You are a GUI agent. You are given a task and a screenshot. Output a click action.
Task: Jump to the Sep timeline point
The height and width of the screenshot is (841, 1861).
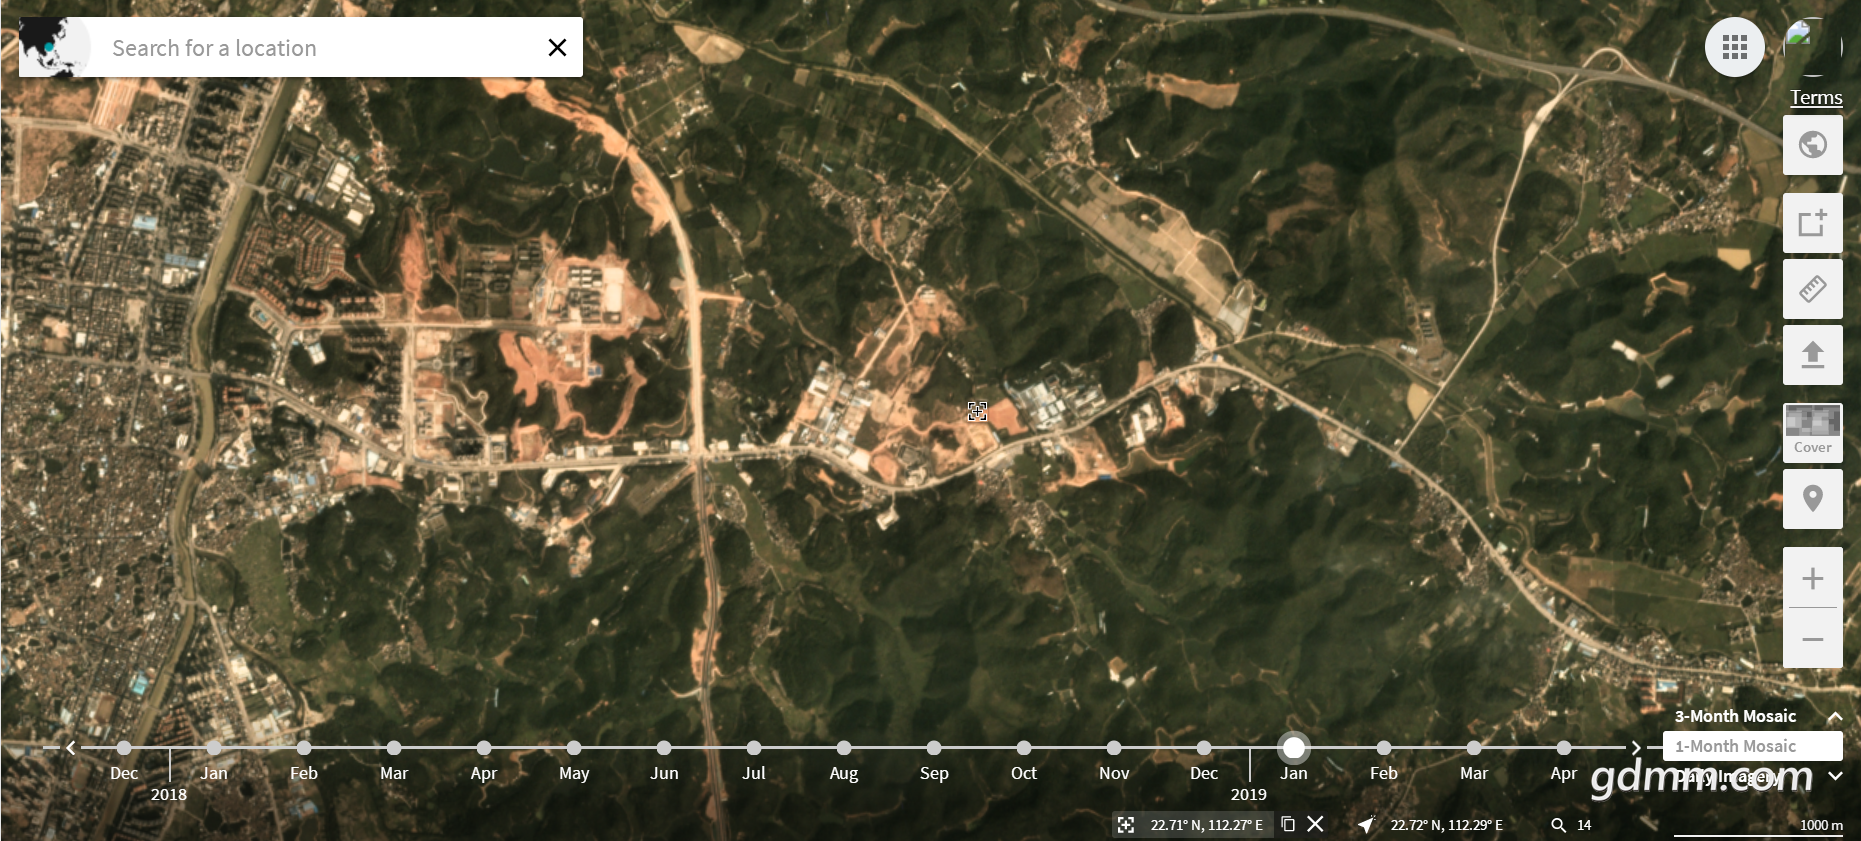click(x=933, y=748)
